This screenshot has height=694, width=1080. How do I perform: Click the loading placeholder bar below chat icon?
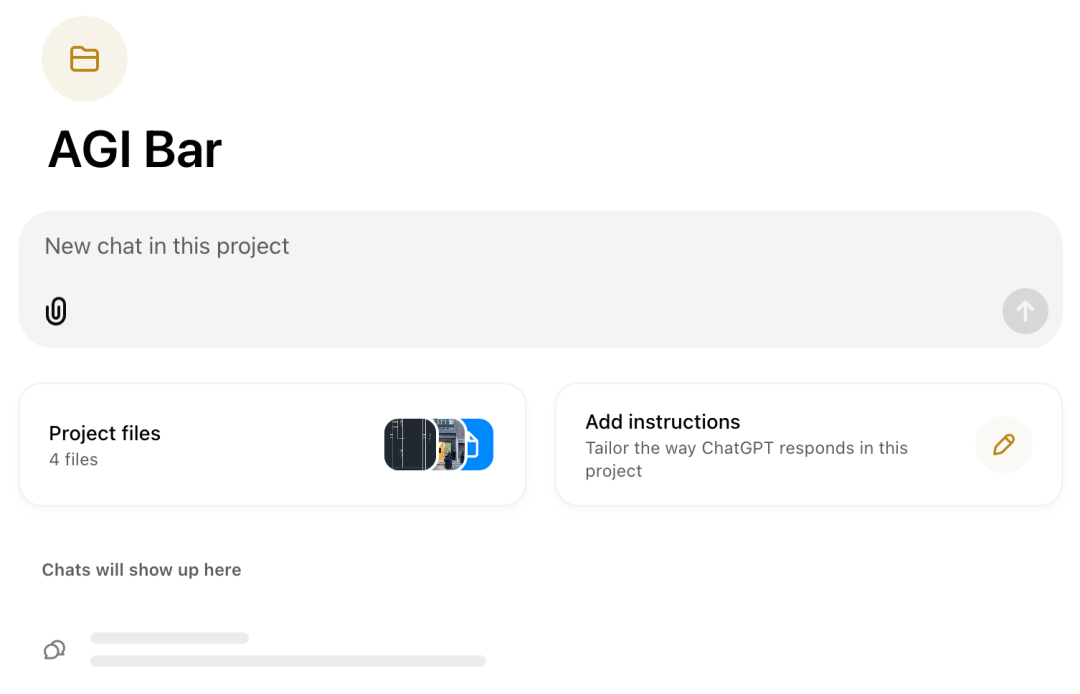coord(169,637)
